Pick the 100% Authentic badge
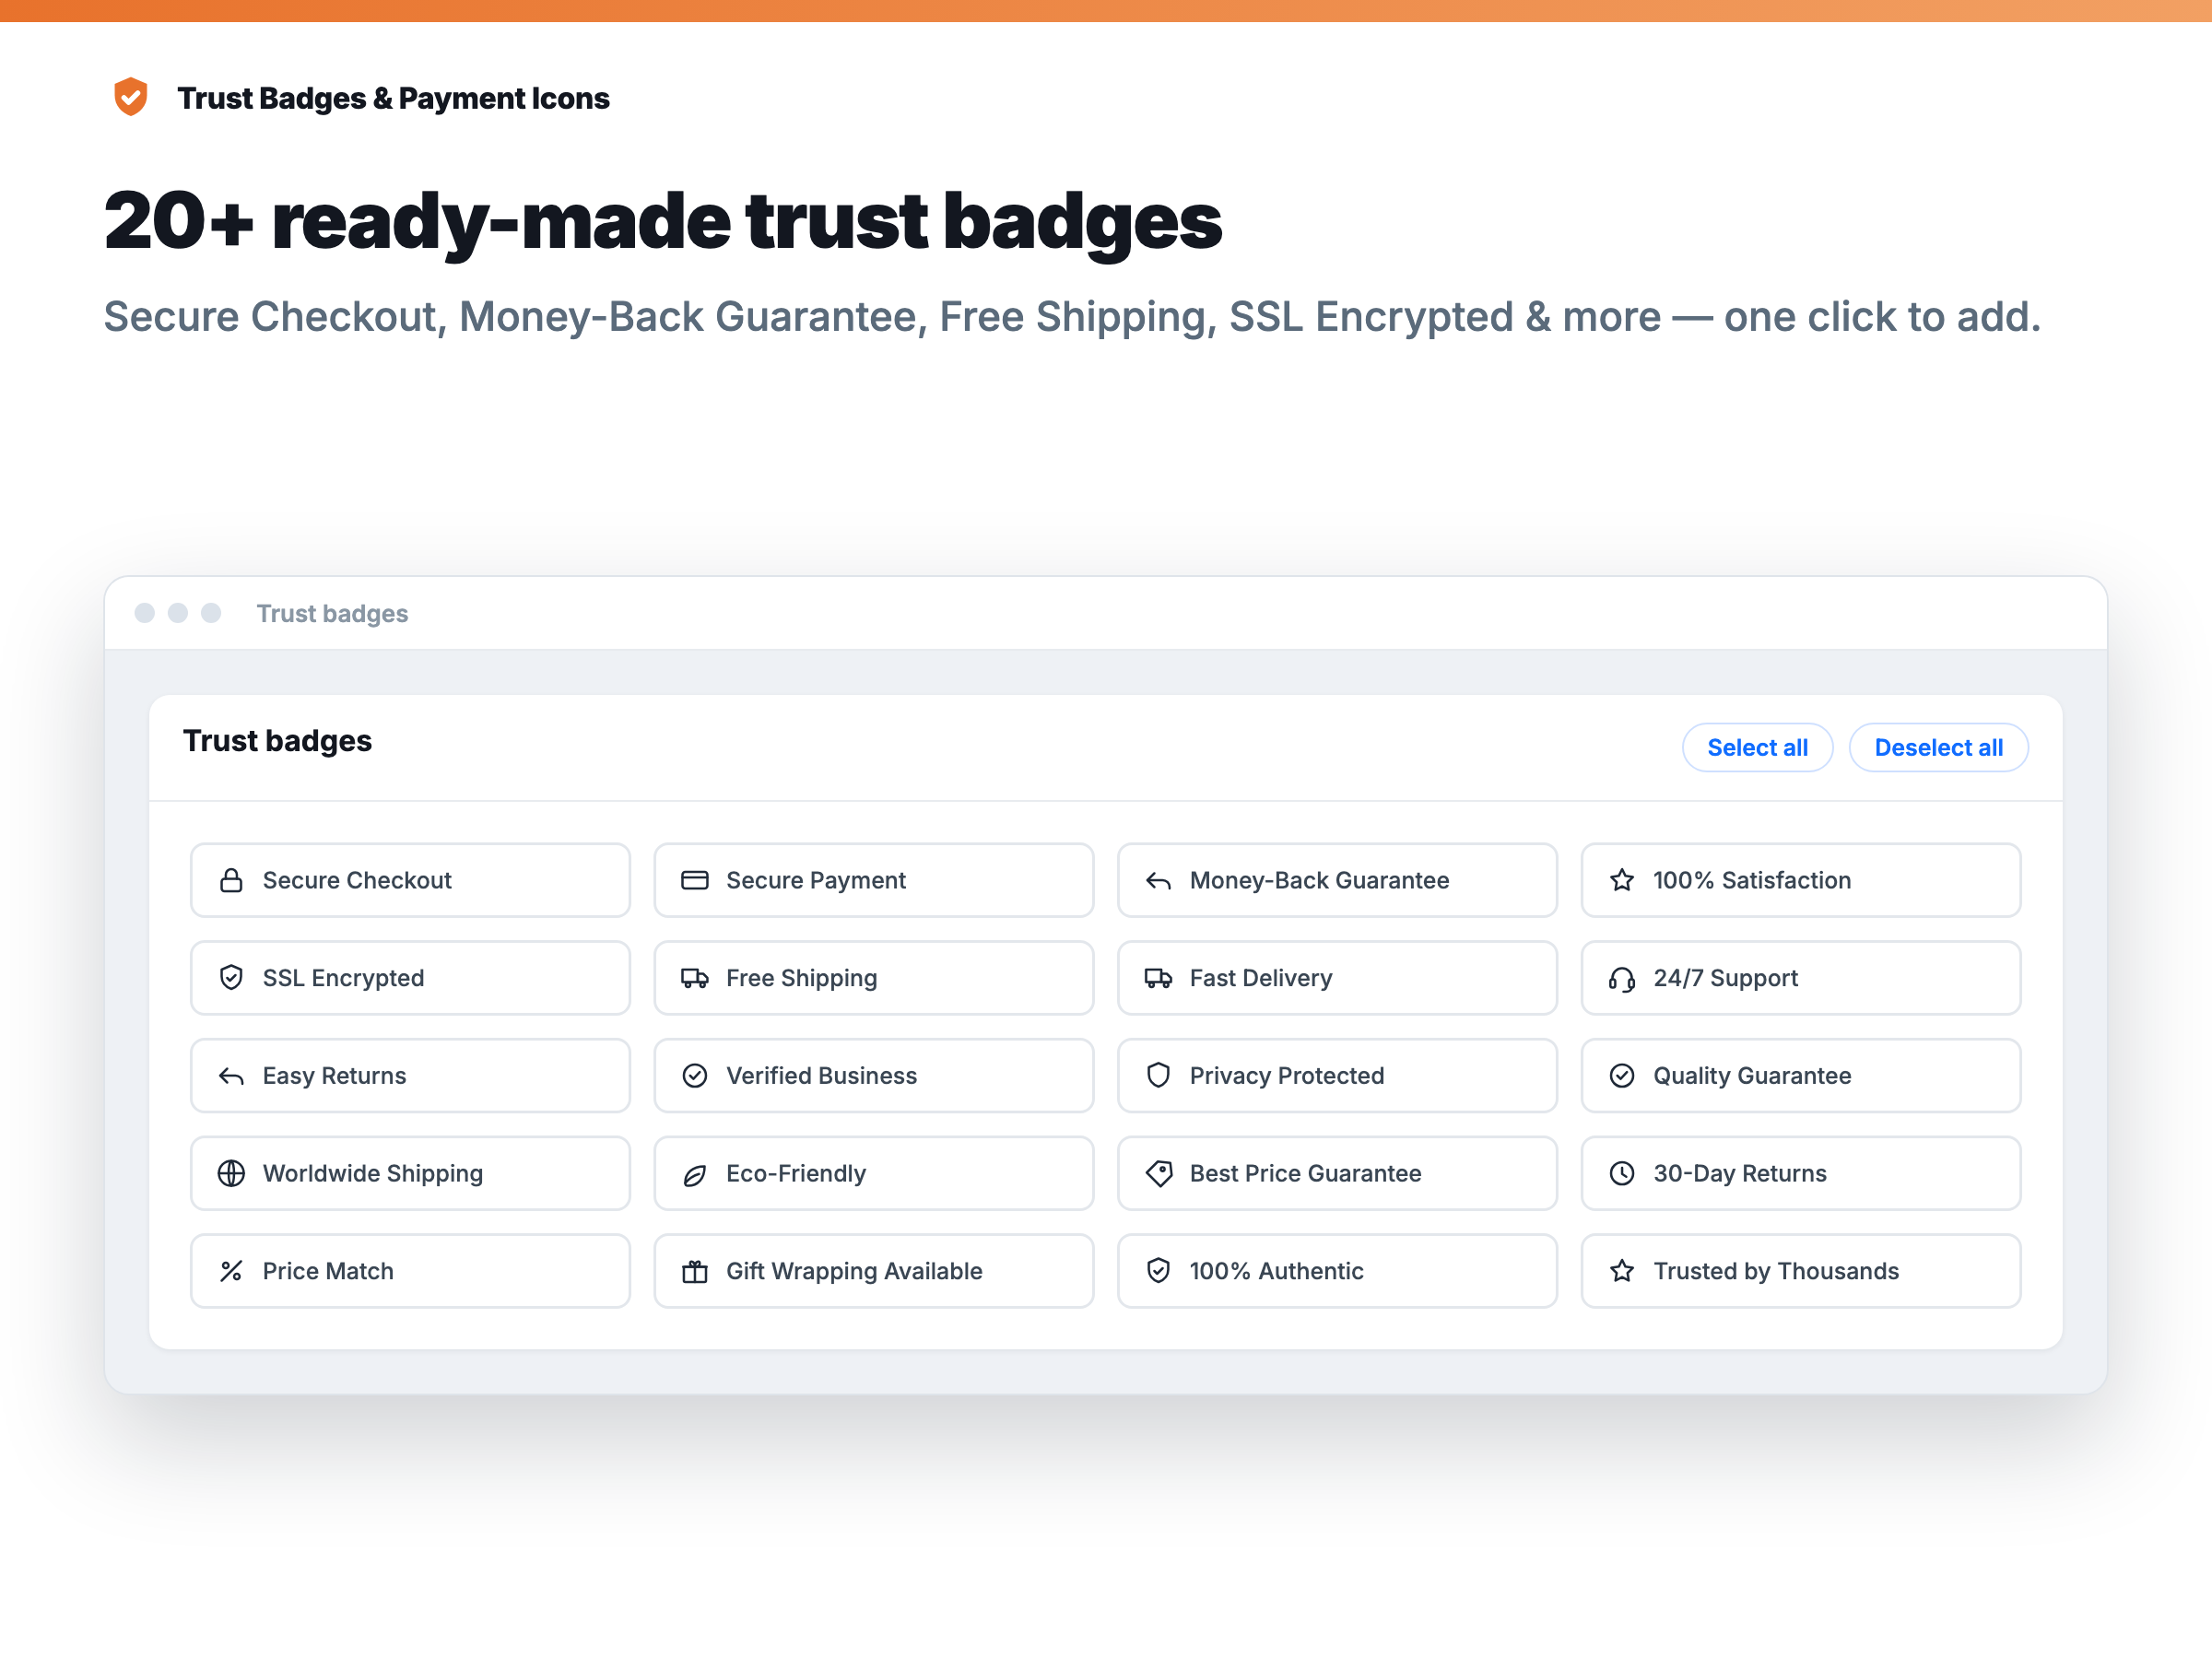The image size is (2212, 1659). [x=1337, y=1271]
